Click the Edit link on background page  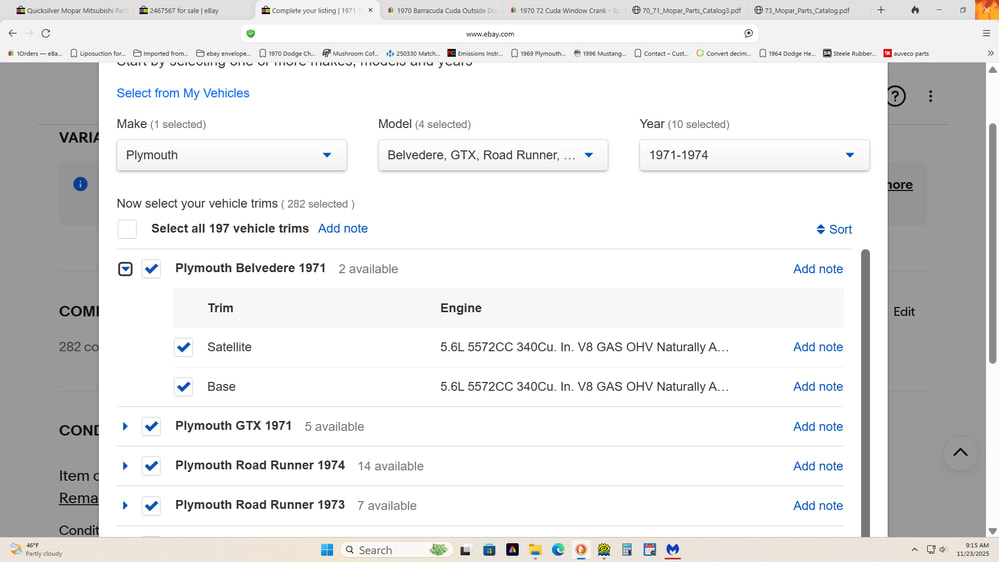coord(903,312)
